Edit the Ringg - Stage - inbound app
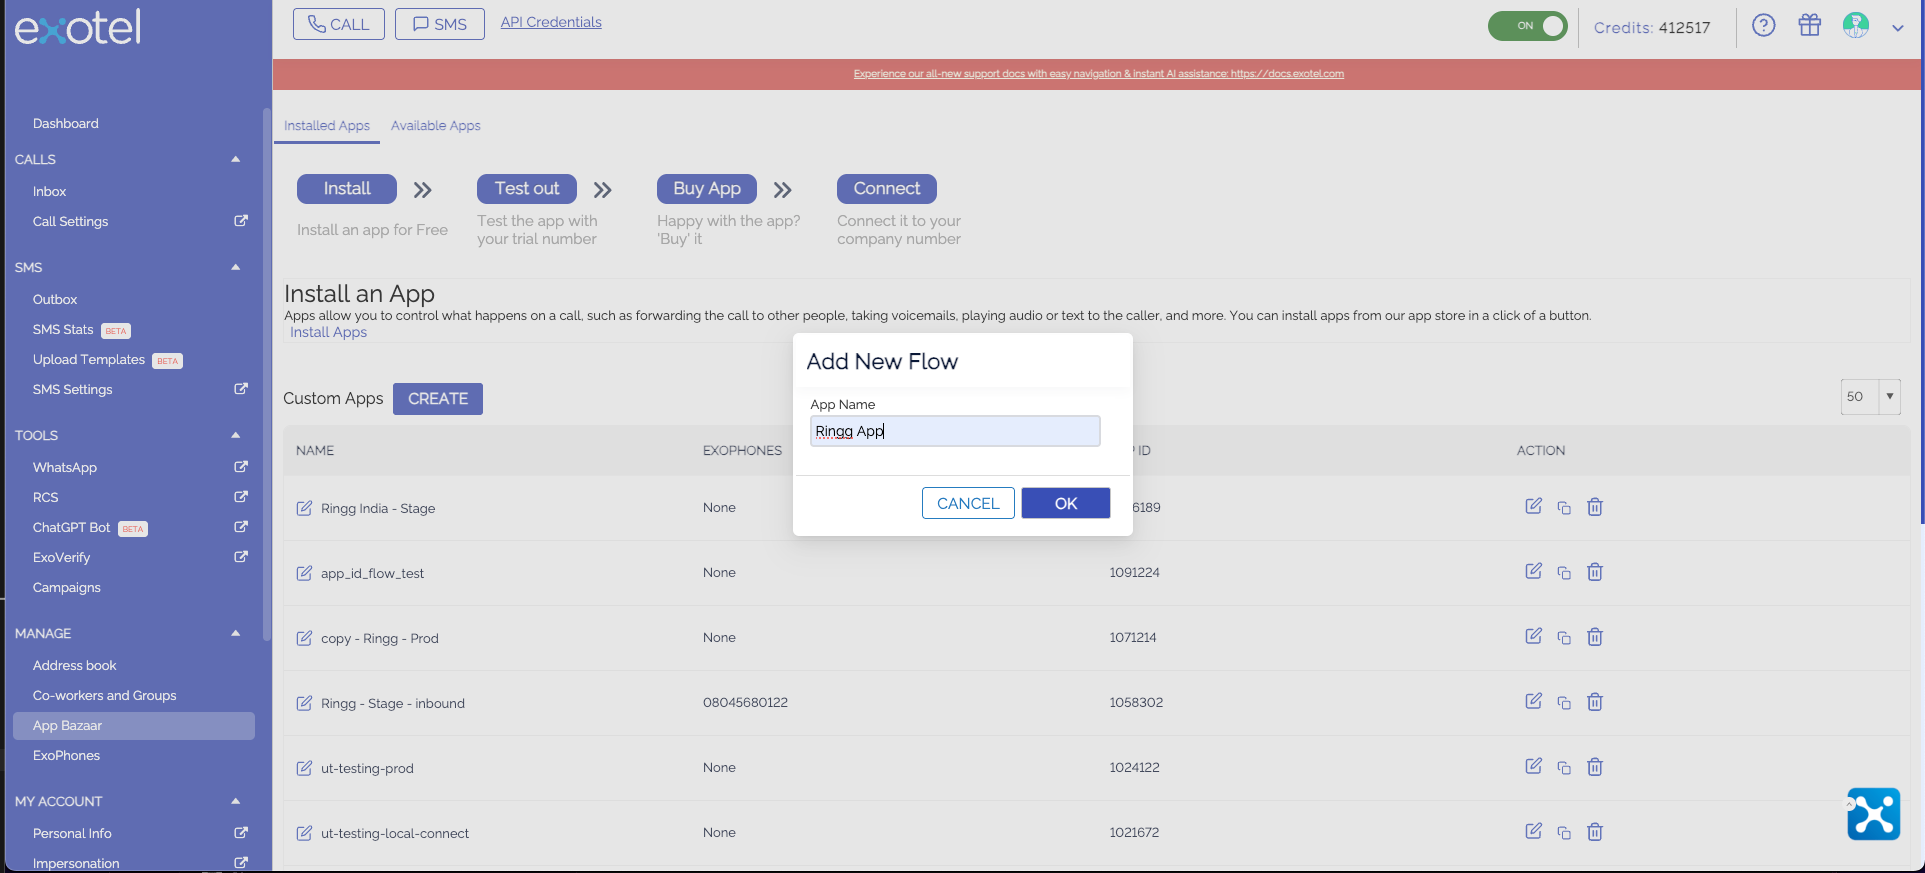 click(x=1533, y=701)
